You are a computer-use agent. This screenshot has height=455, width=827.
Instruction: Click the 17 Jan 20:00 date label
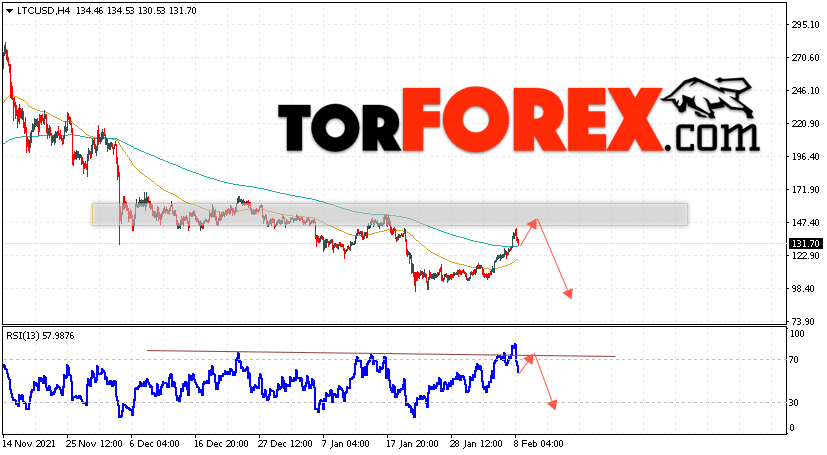[x=412, y=444]
